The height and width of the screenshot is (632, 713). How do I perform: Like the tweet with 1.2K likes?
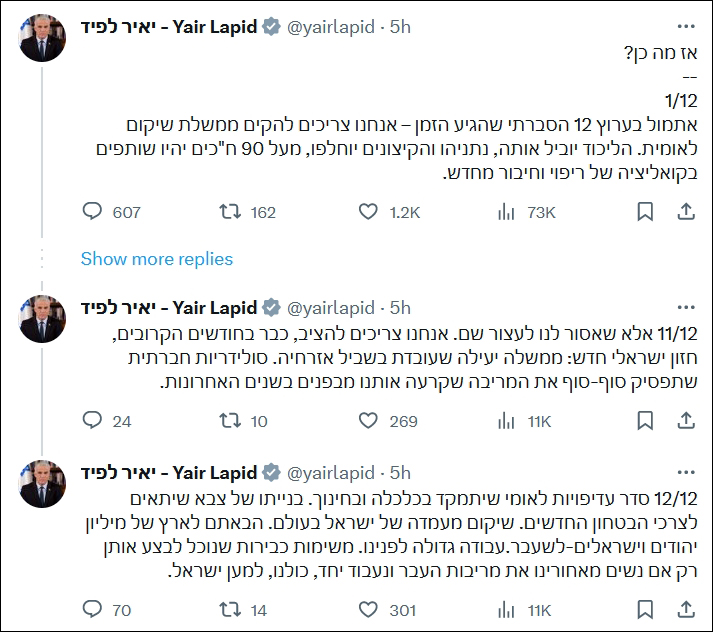(x=371, y=211)
